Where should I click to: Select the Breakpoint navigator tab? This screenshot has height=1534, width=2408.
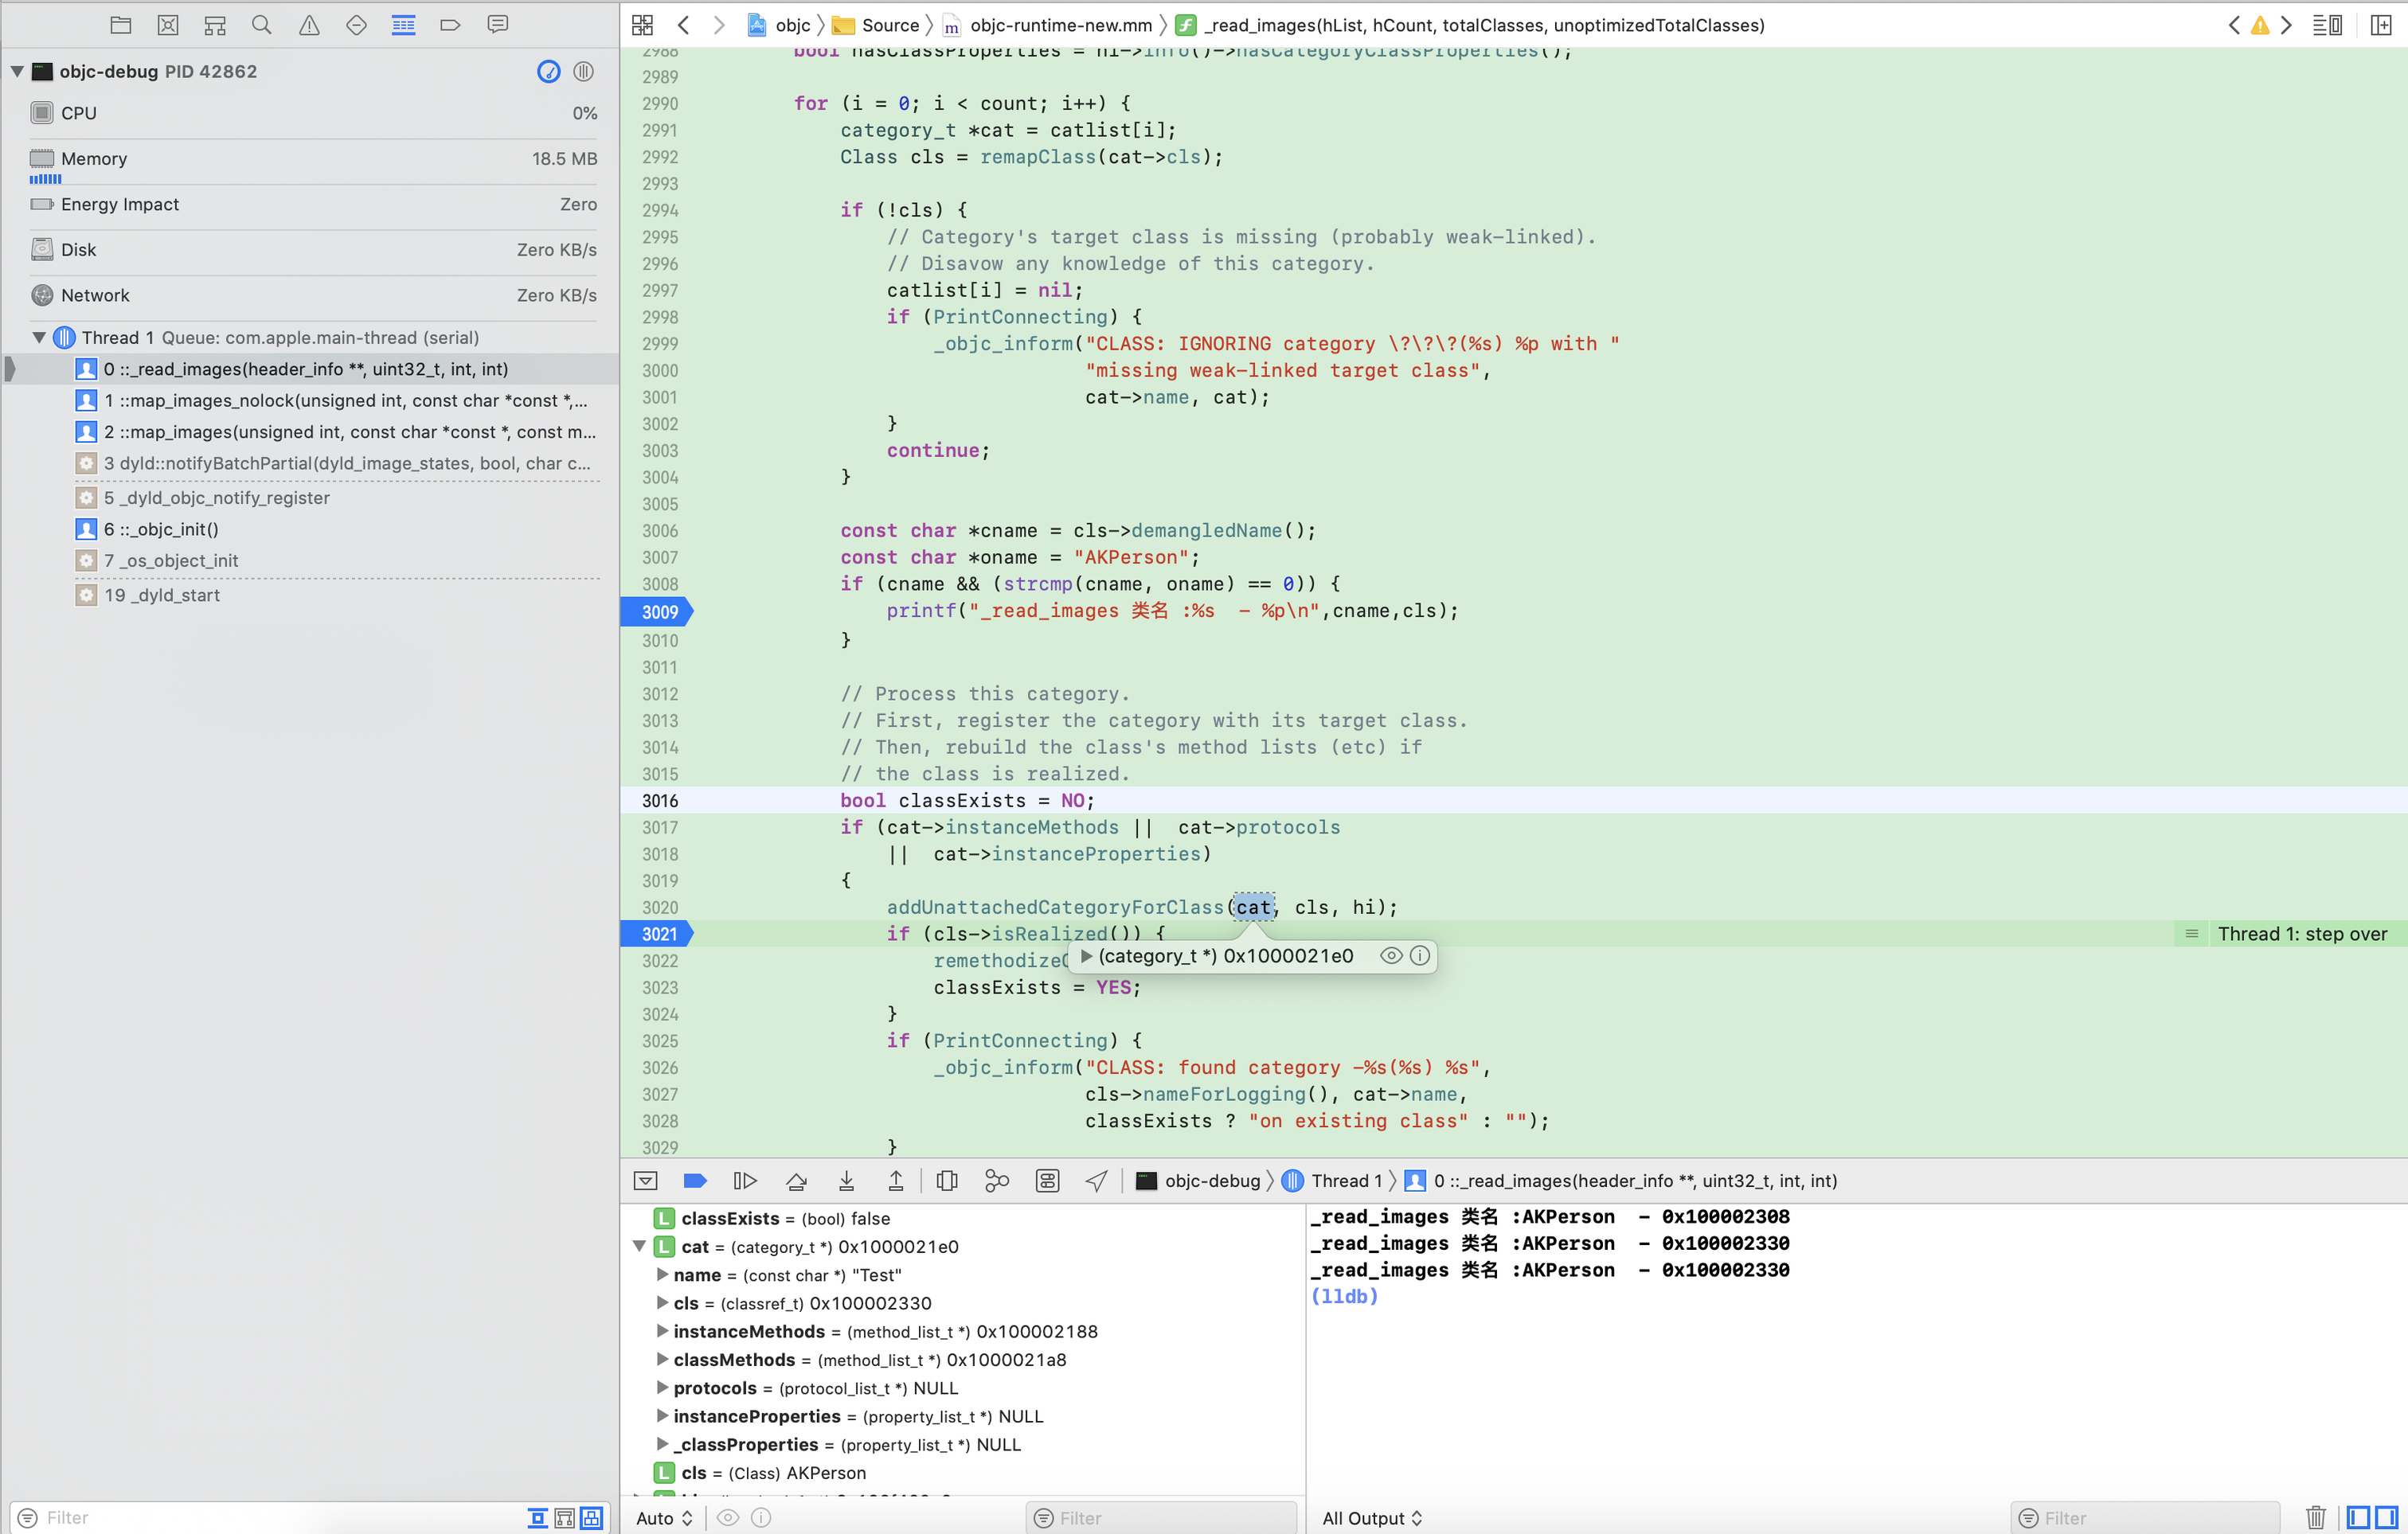pos(450,25)
